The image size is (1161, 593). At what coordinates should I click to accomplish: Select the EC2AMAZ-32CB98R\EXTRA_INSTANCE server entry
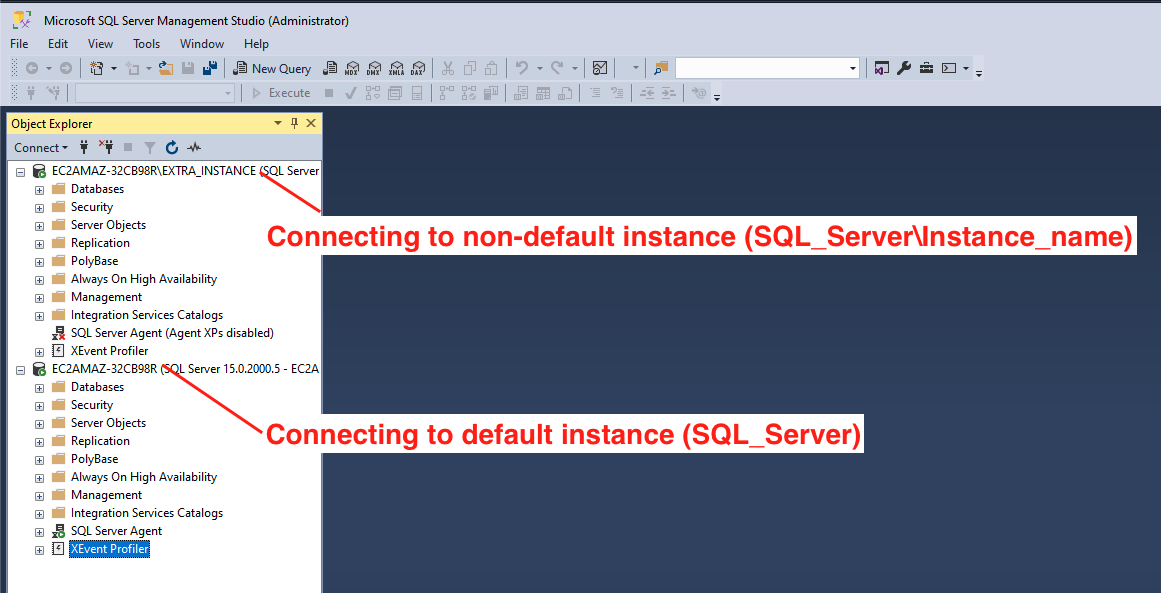coord(184,171)
